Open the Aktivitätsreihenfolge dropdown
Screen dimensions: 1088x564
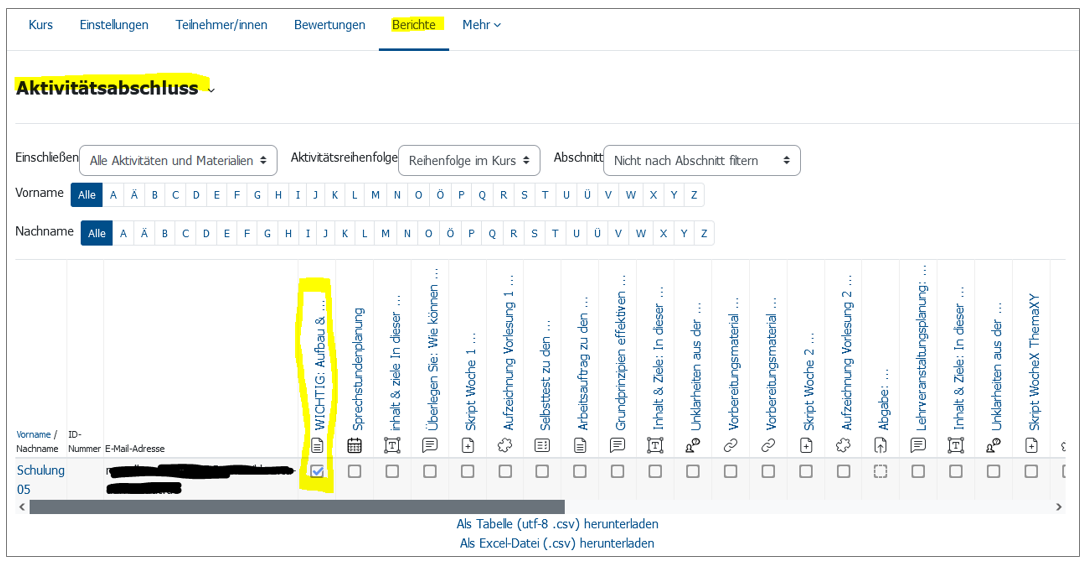469,160
